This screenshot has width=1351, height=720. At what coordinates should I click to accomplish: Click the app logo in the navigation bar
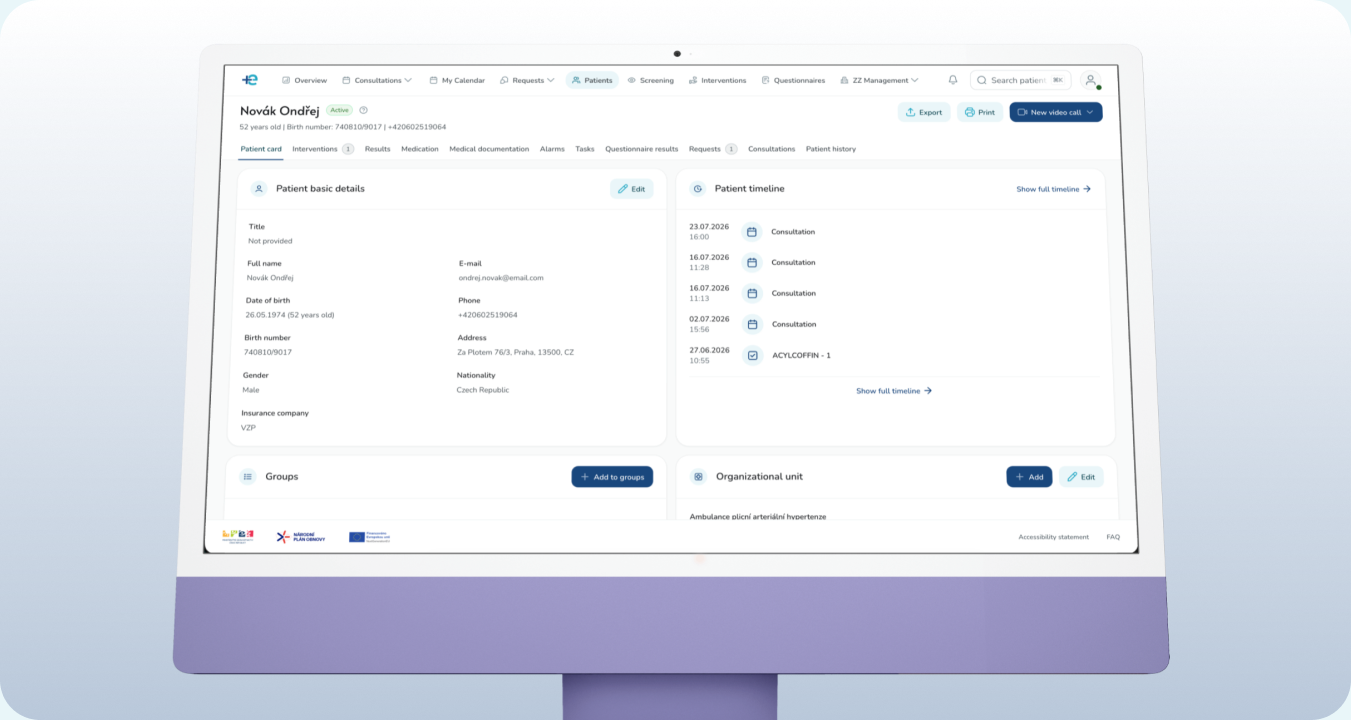(250, 80)
